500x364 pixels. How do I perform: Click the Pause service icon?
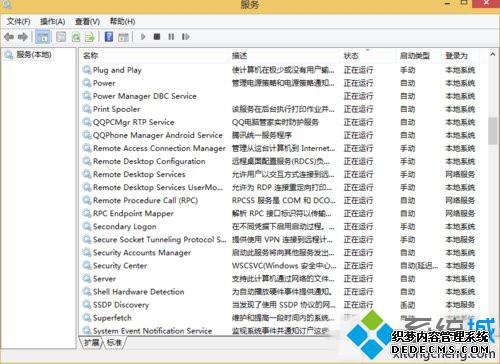coord(171,37)
